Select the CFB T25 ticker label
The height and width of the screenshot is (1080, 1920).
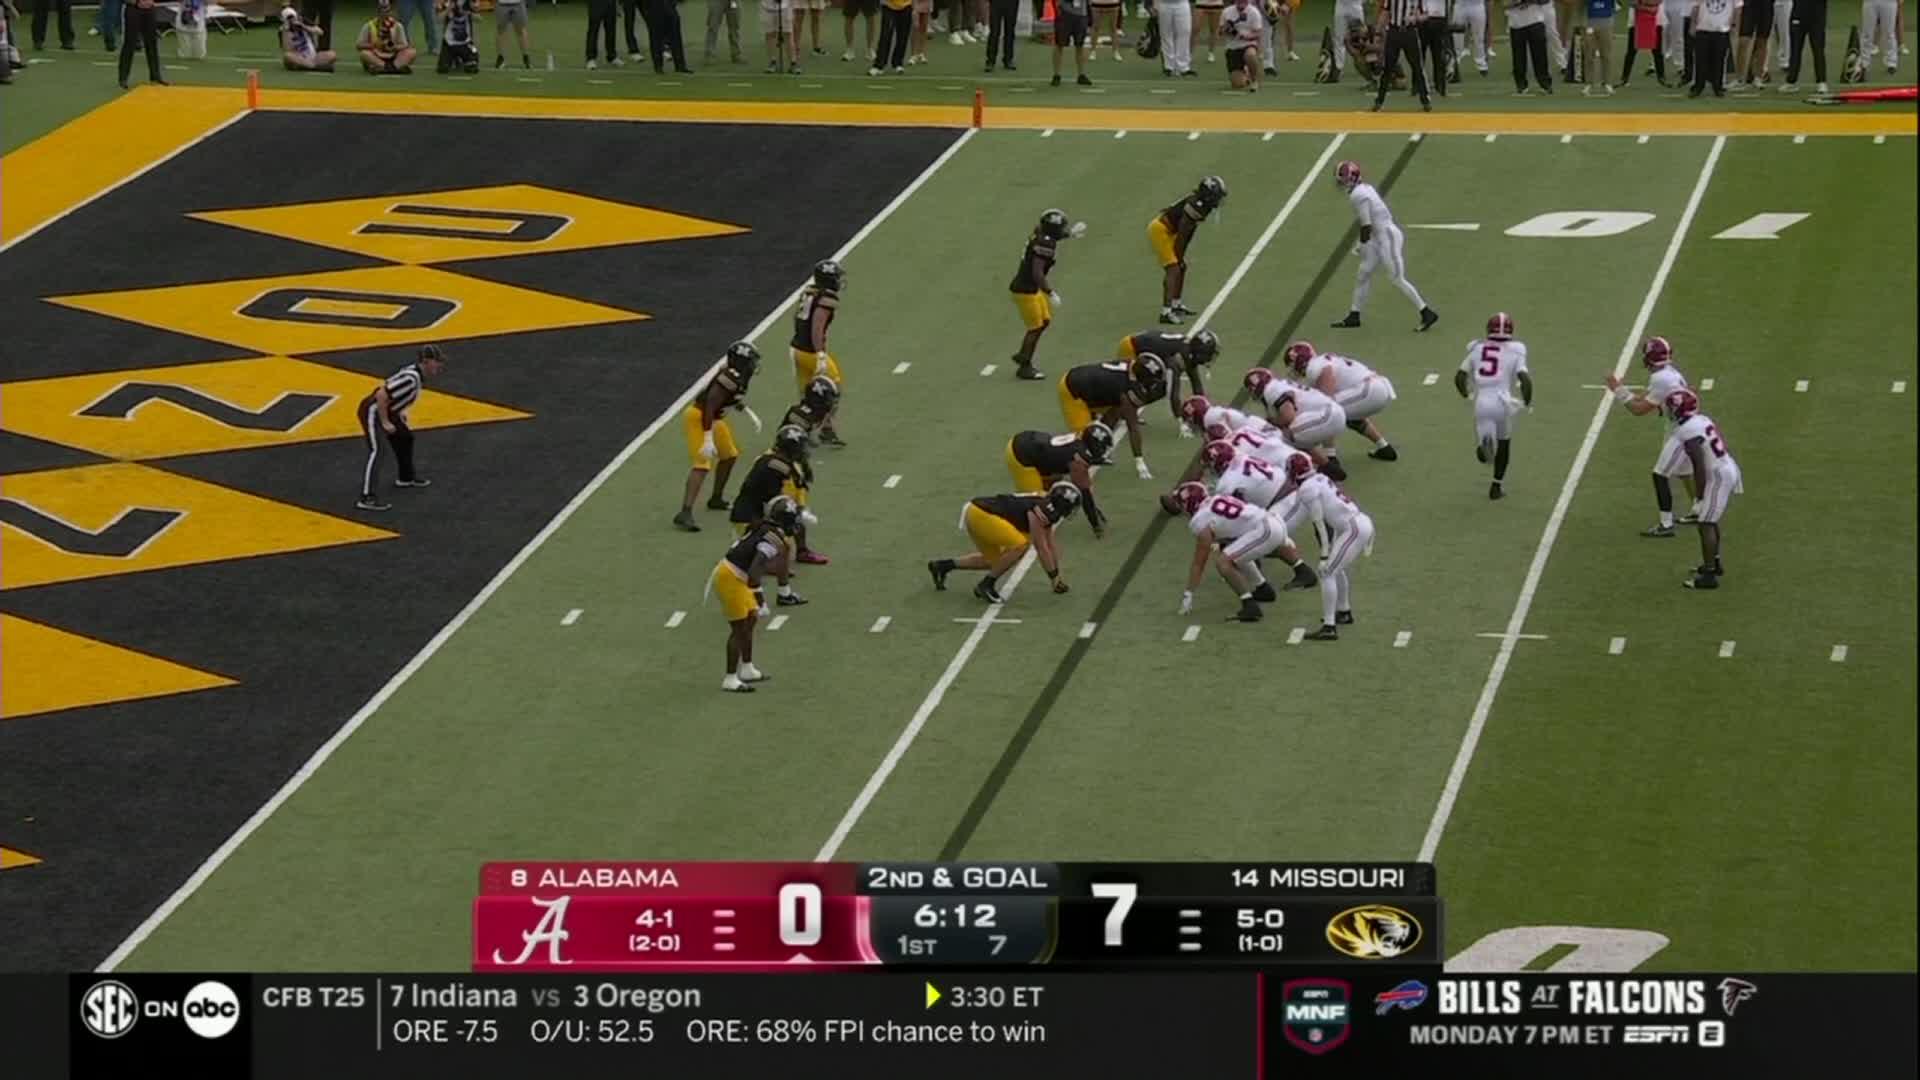[x=313, y=997]
